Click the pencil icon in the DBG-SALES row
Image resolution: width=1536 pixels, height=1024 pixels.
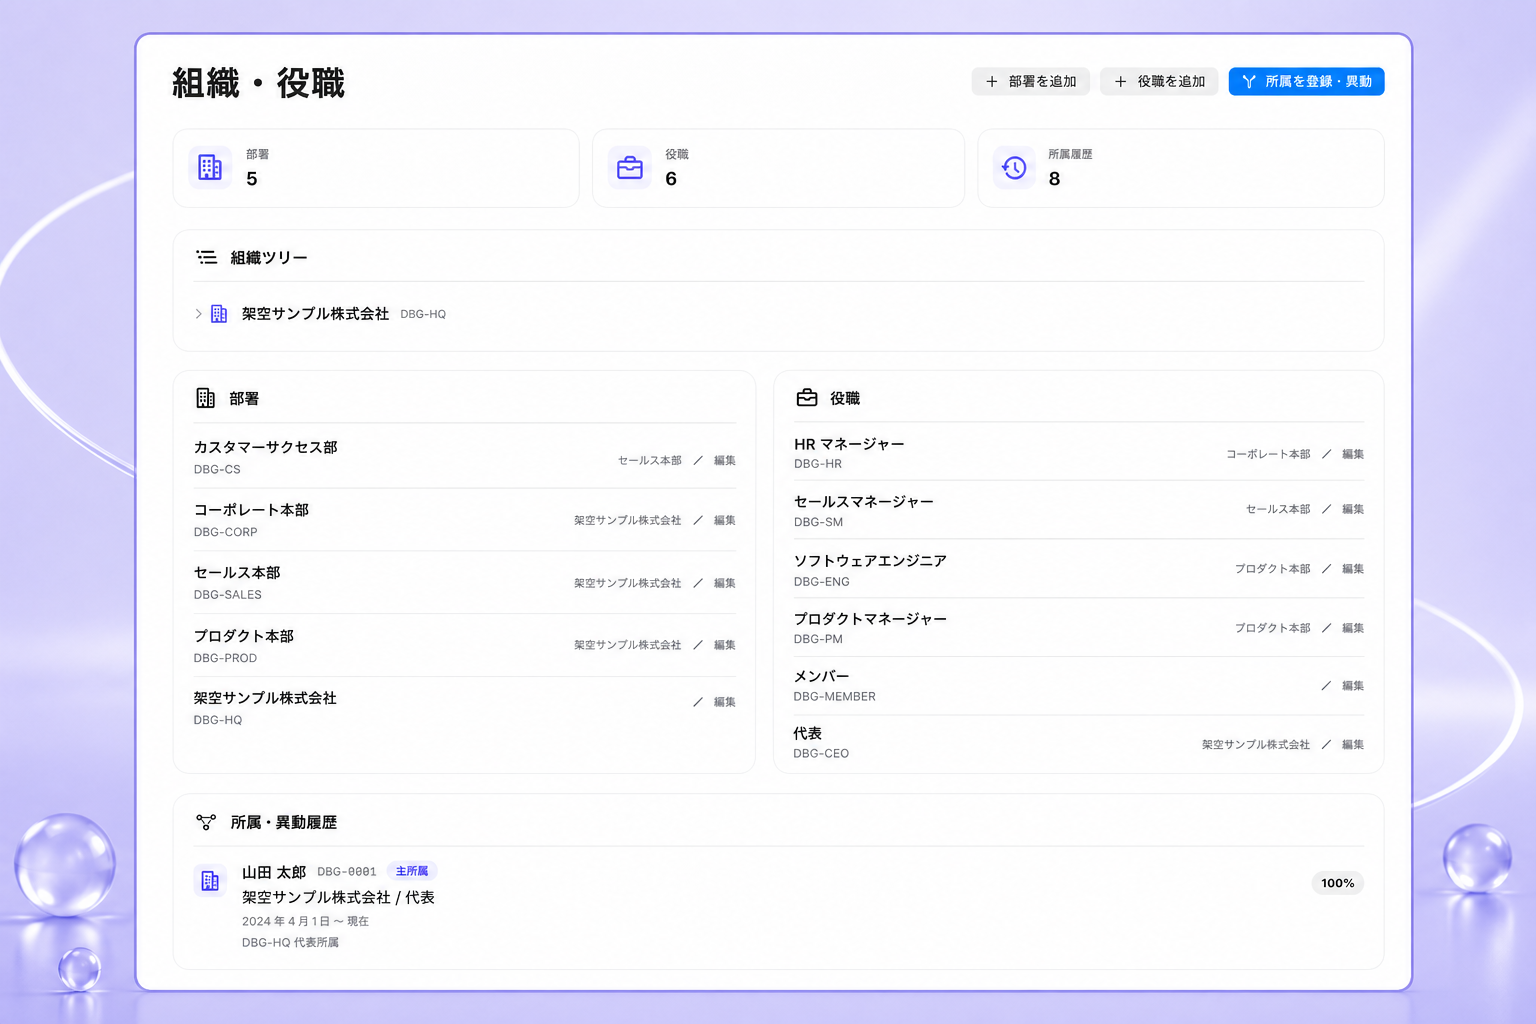coord(698,583)
